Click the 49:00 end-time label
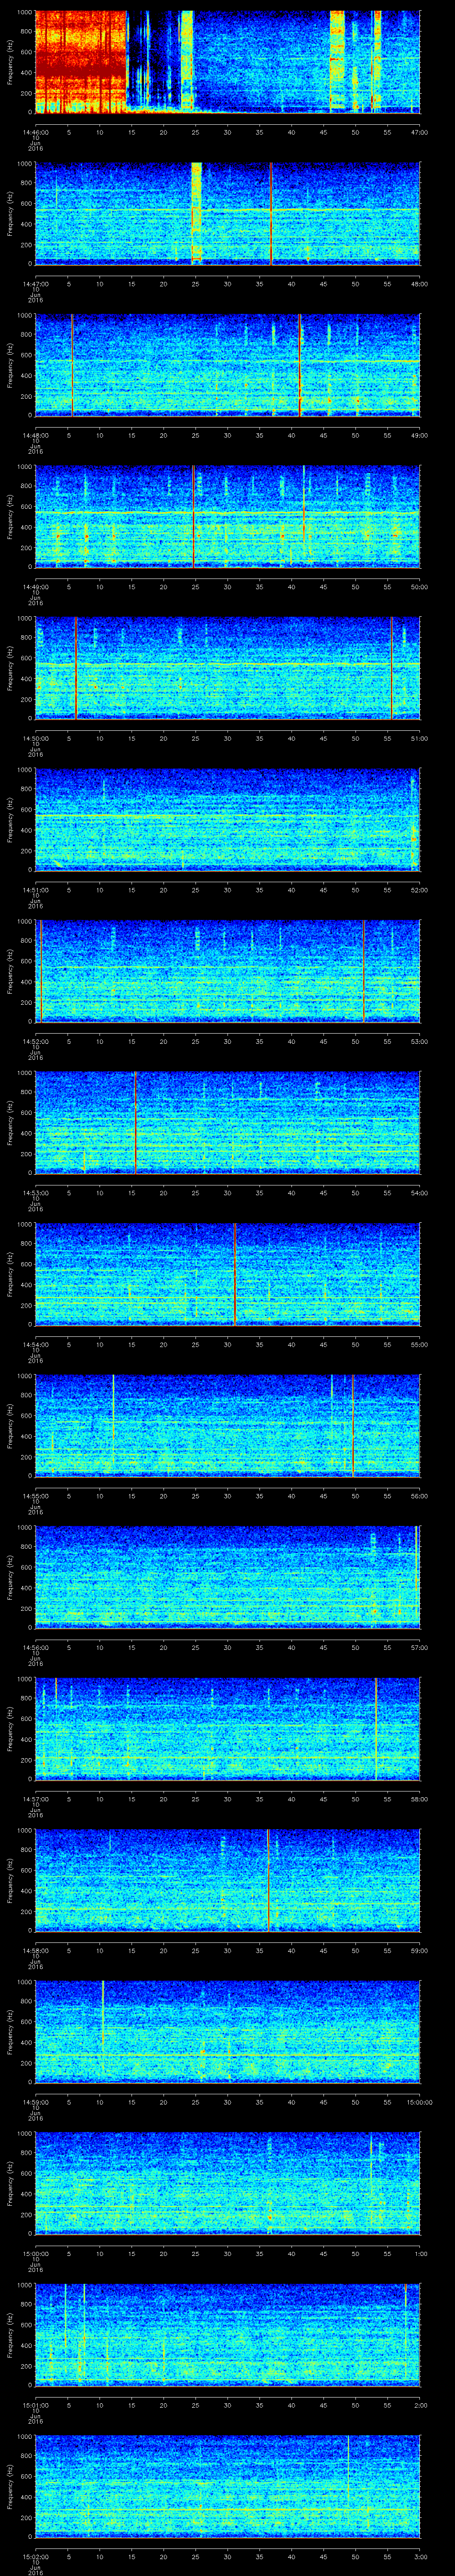 pyautogui.click(x=419, y=435)
